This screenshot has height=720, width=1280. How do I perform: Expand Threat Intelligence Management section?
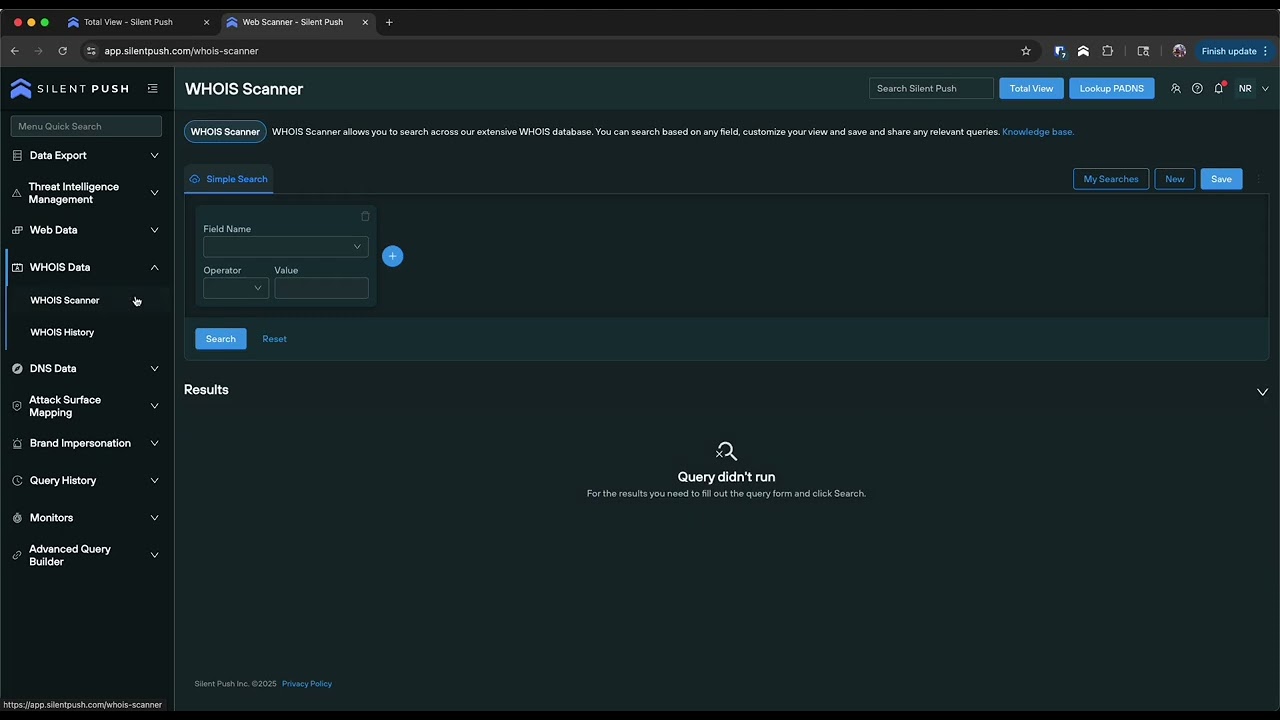[87, 193]
